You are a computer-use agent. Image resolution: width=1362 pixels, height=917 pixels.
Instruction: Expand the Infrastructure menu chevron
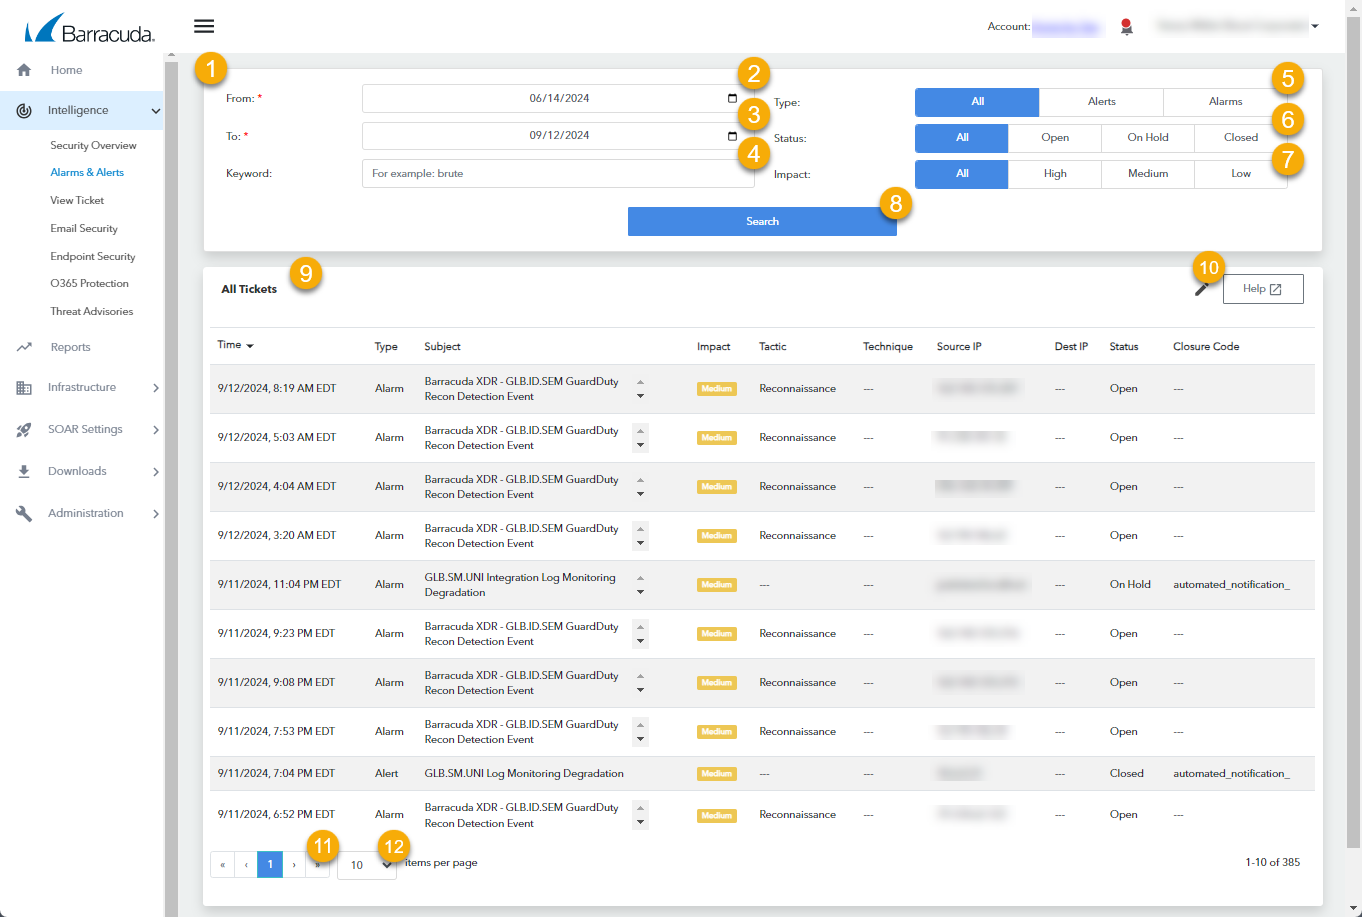click(x=155, y=388)
